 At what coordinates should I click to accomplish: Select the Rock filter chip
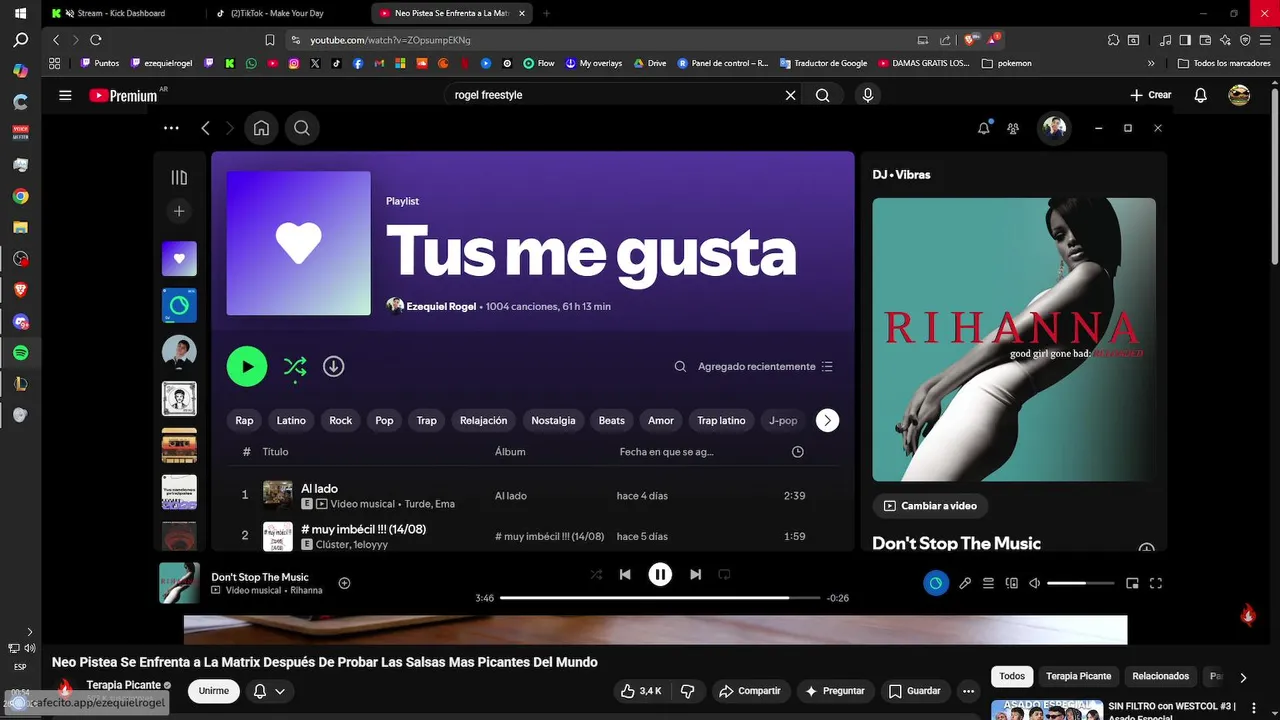(341, 420)
